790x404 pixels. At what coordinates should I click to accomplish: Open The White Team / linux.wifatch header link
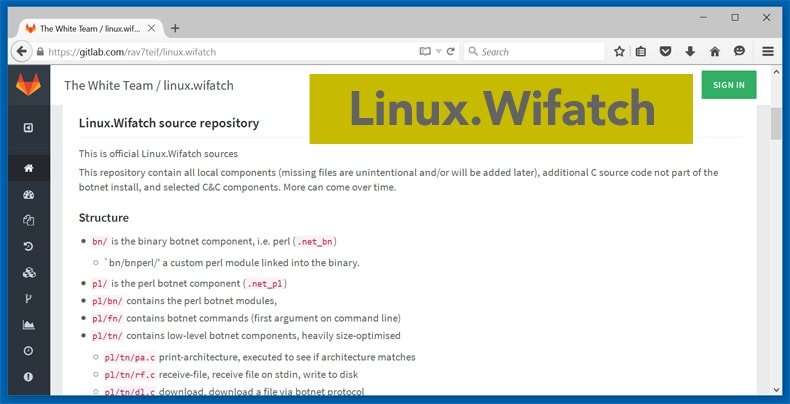click(x=149, y=85)
